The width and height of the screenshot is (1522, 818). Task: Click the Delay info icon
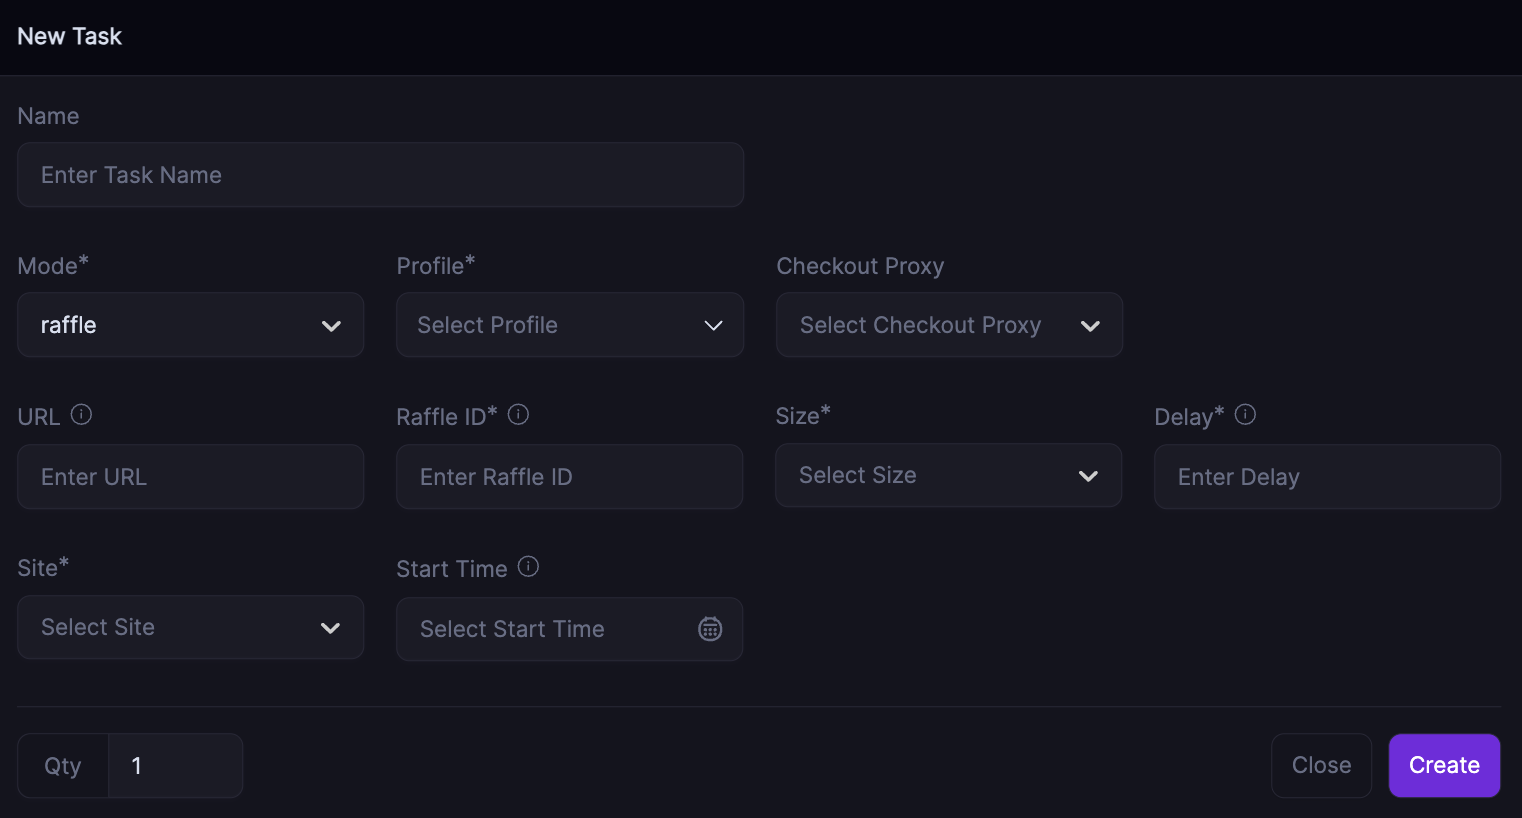click(x=1245, y=415)
